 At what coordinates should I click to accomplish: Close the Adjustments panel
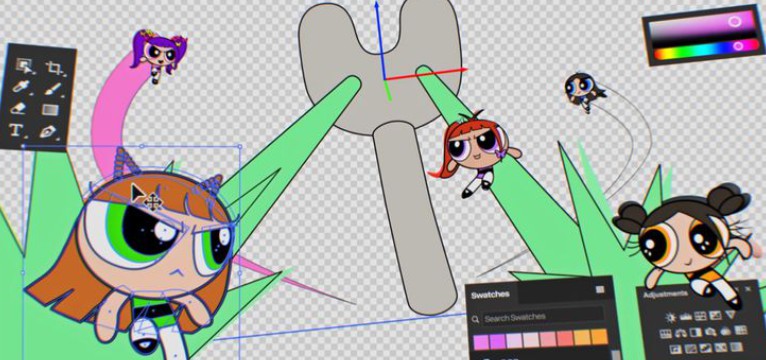click(748, 289)
